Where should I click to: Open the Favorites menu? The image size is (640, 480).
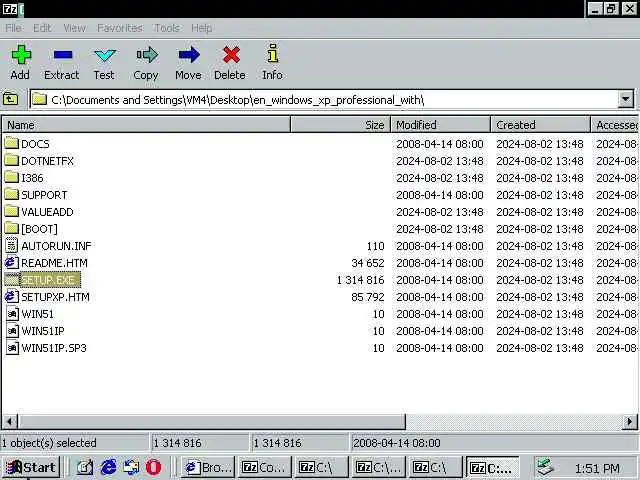pos(120,28)
